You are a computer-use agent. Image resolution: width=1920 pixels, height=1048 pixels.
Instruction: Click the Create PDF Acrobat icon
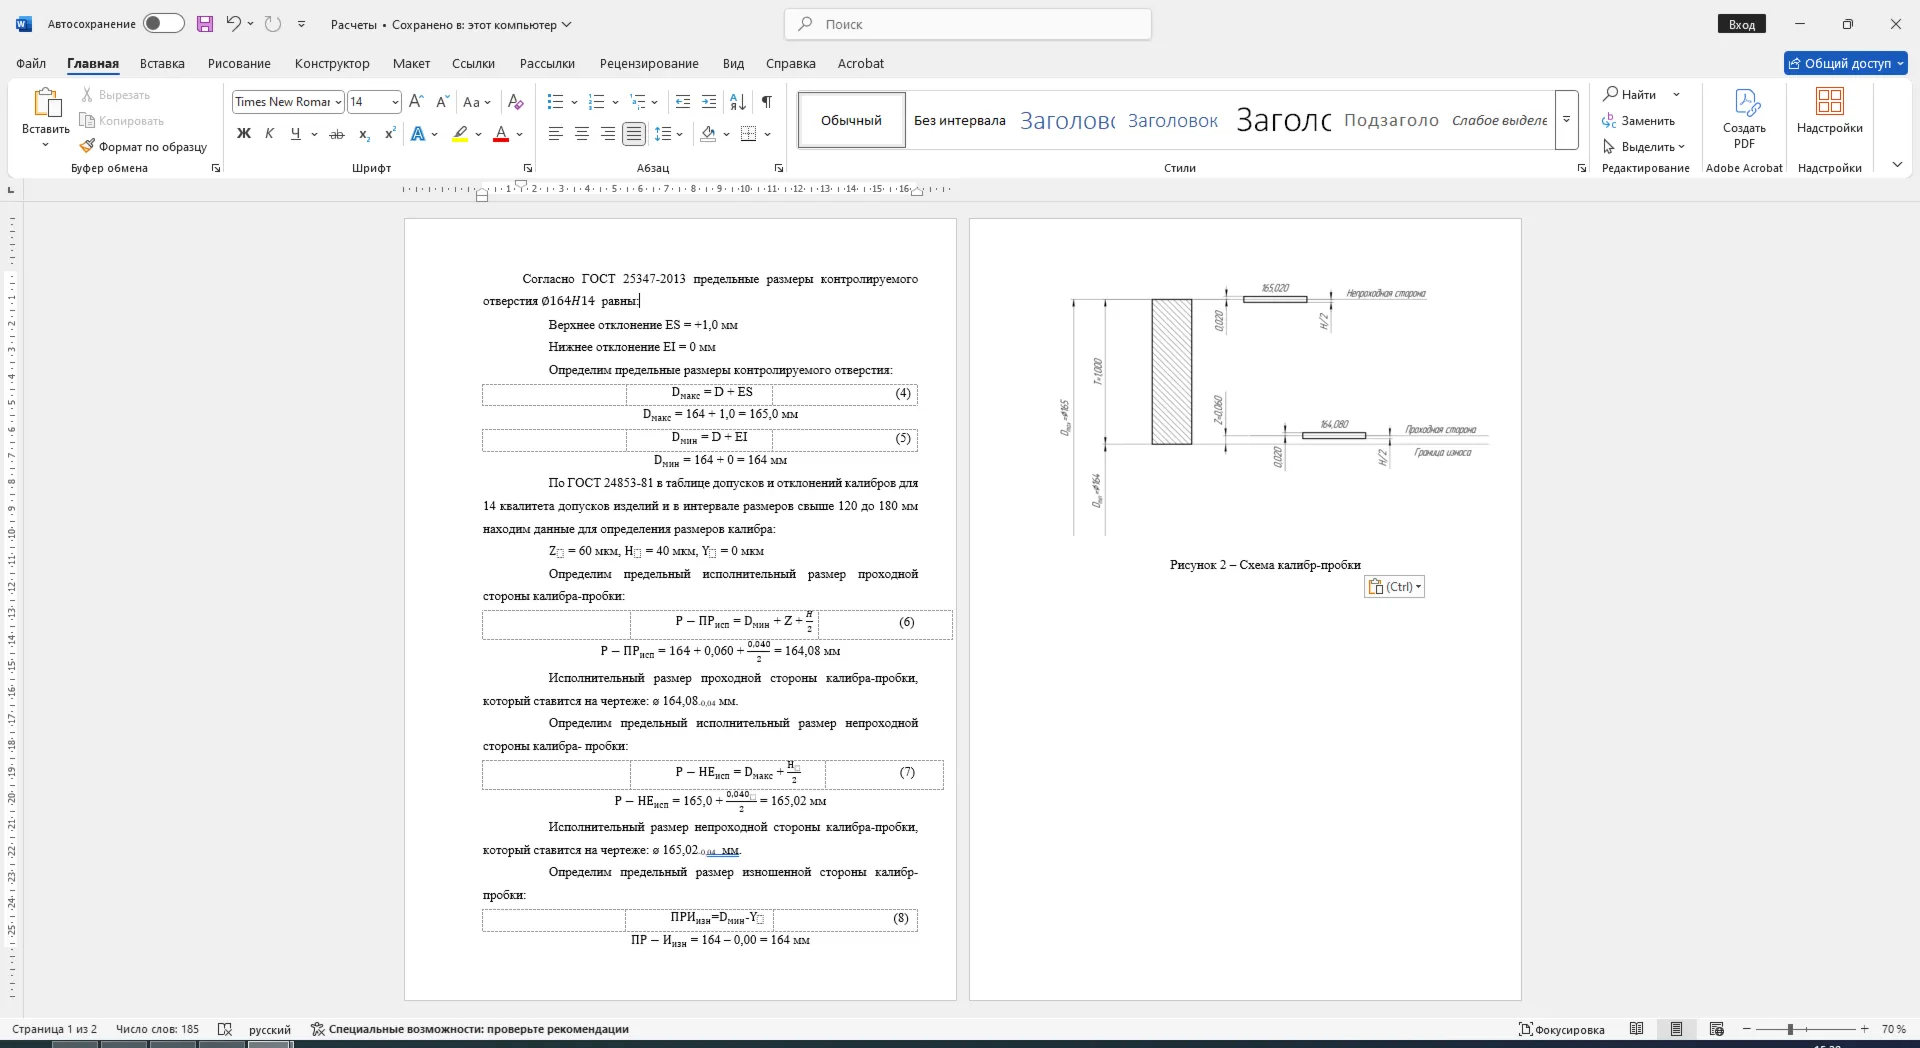pyautogui.click(x=1745, y=102)
